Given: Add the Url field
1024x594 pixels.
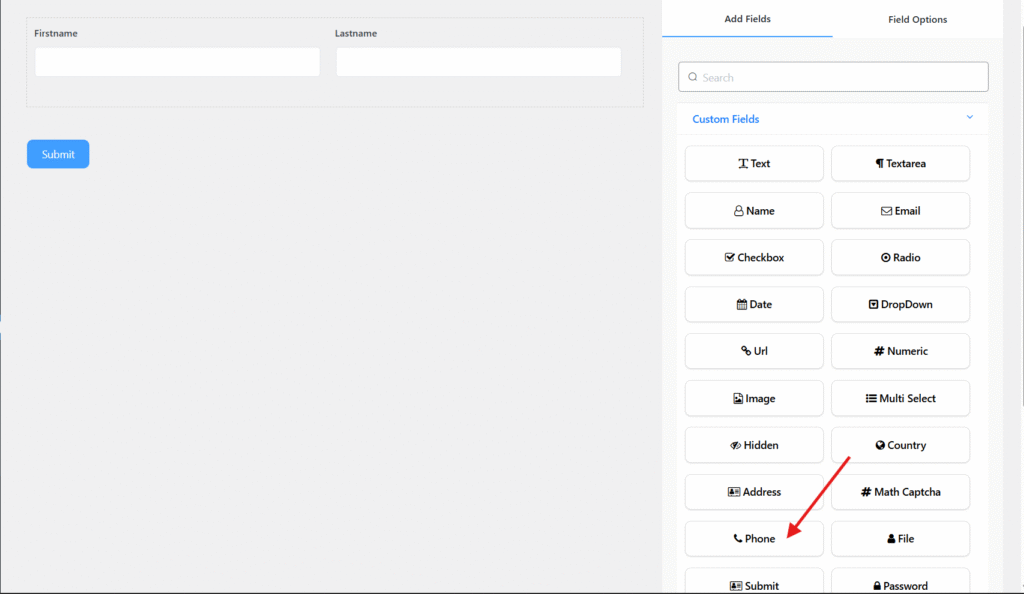Looking at the screenshot, I should point(754,351).
